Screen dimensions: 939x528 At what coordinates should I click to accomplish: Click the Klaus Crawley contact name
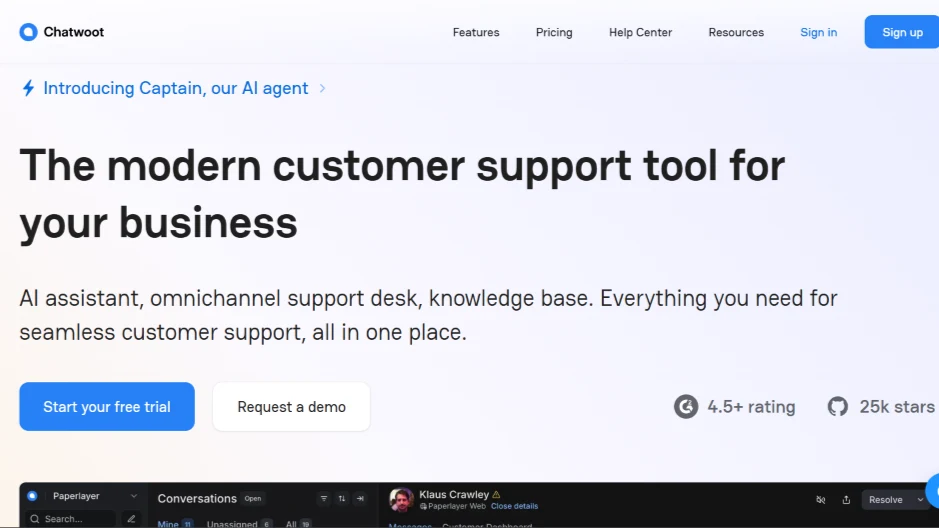(454, 494)
